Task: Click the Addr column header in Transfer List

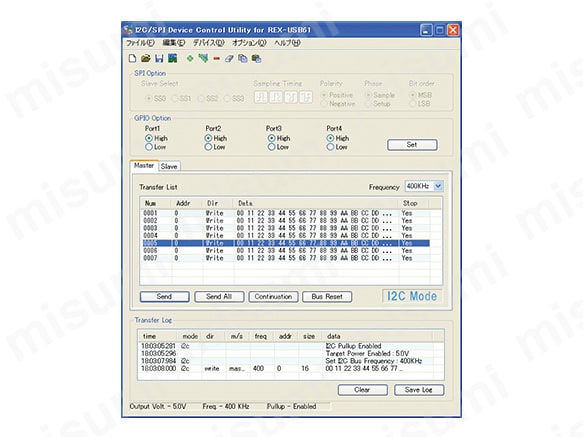Action: click(187, 203)
